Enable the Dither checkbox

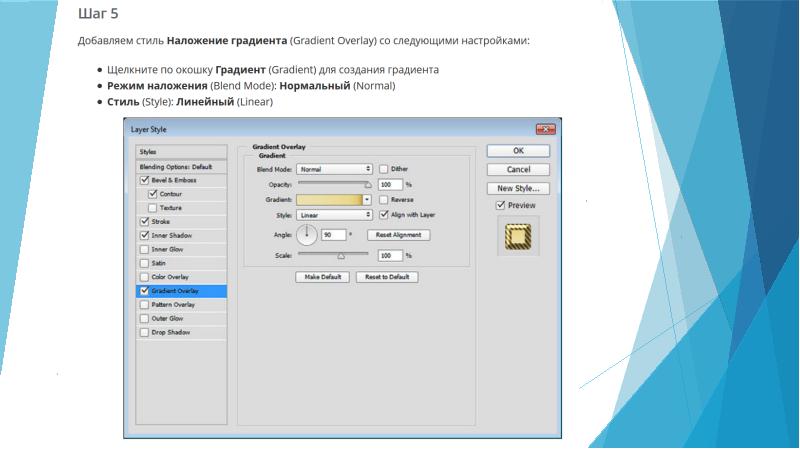(x=383, y=170)
